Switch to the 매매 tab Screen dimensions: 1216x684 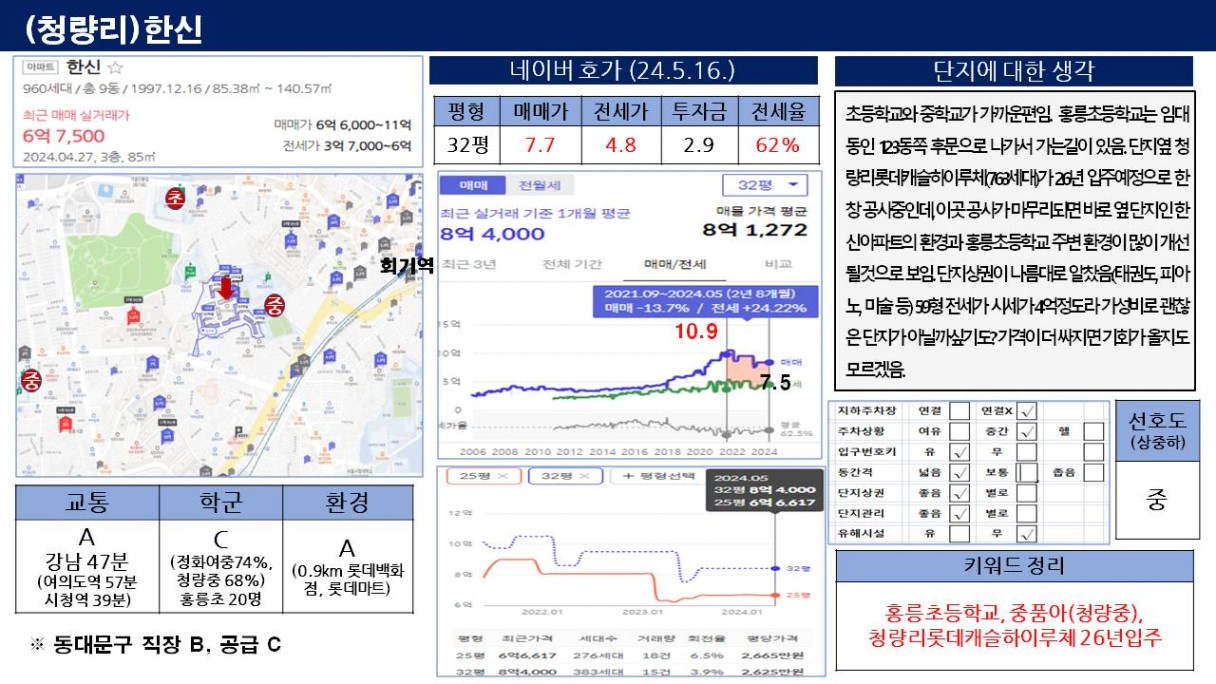click(x=474, y=186)
